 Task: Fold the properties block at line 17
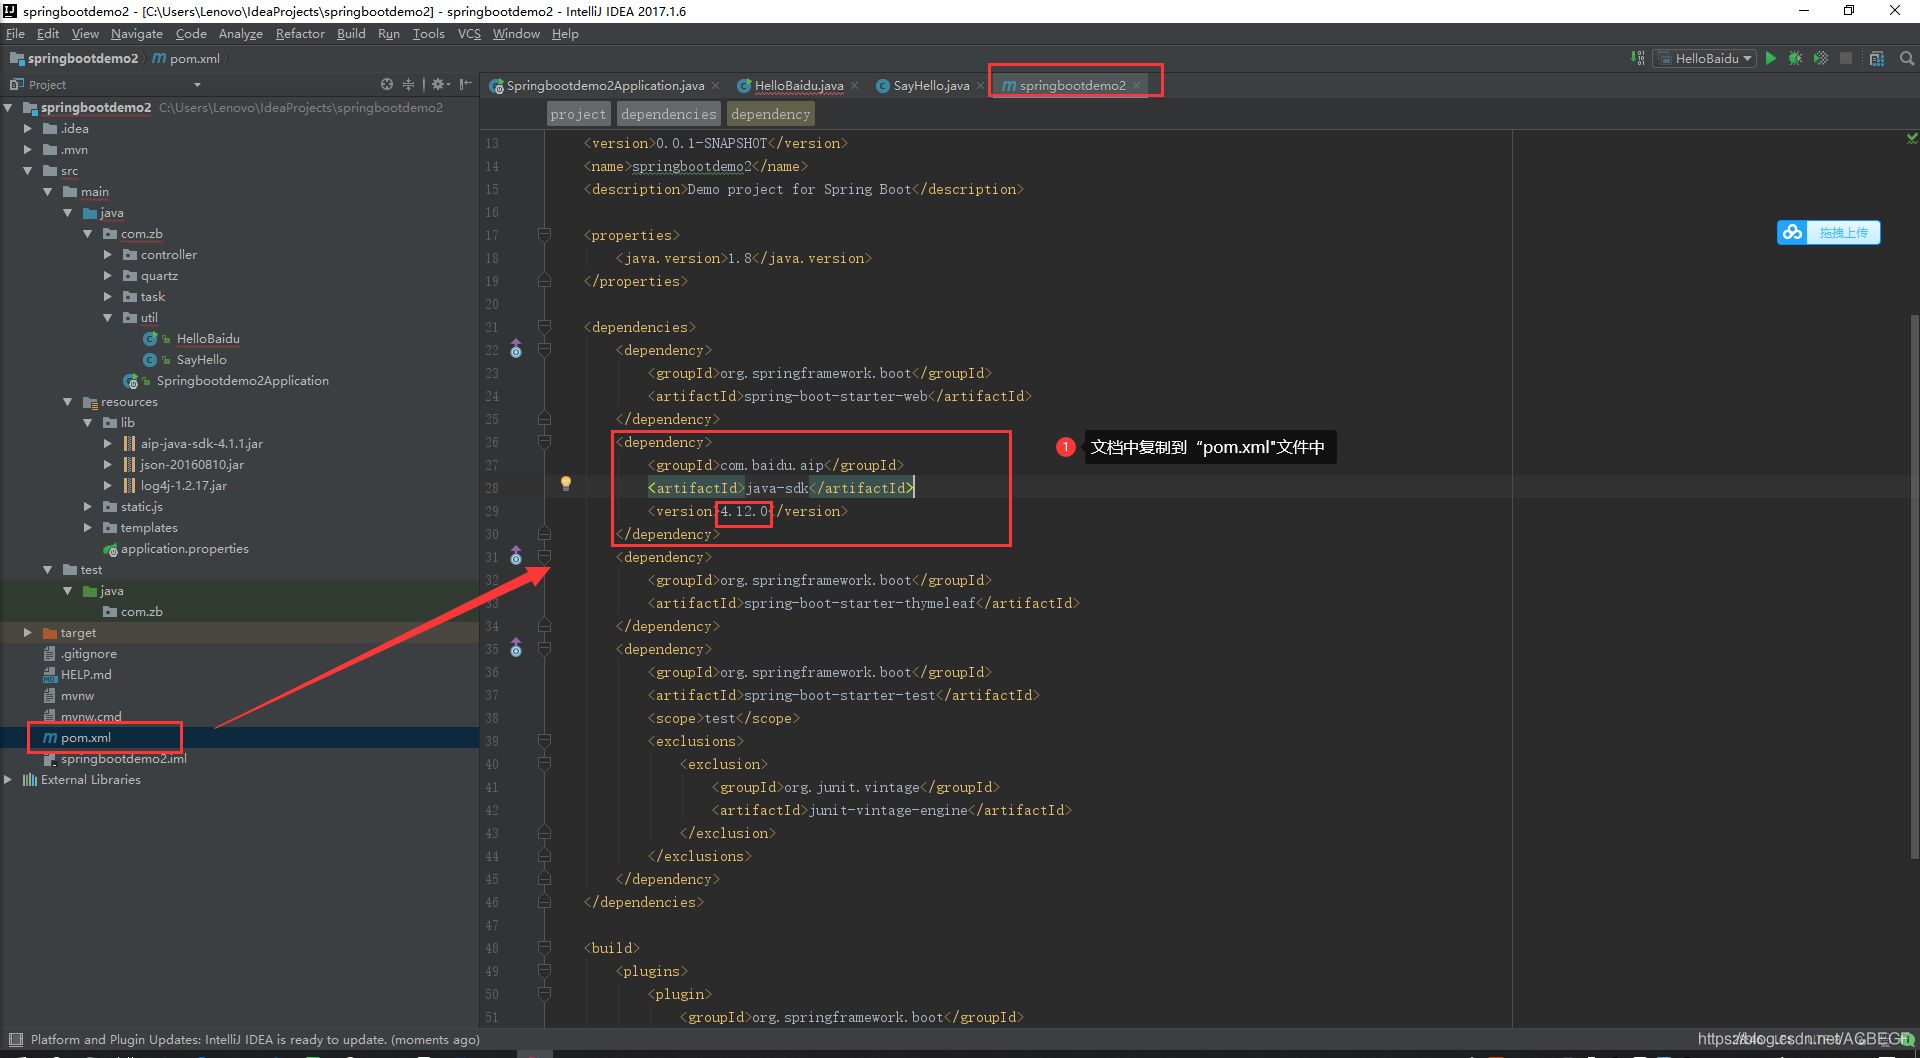click(x=544, y=235)
